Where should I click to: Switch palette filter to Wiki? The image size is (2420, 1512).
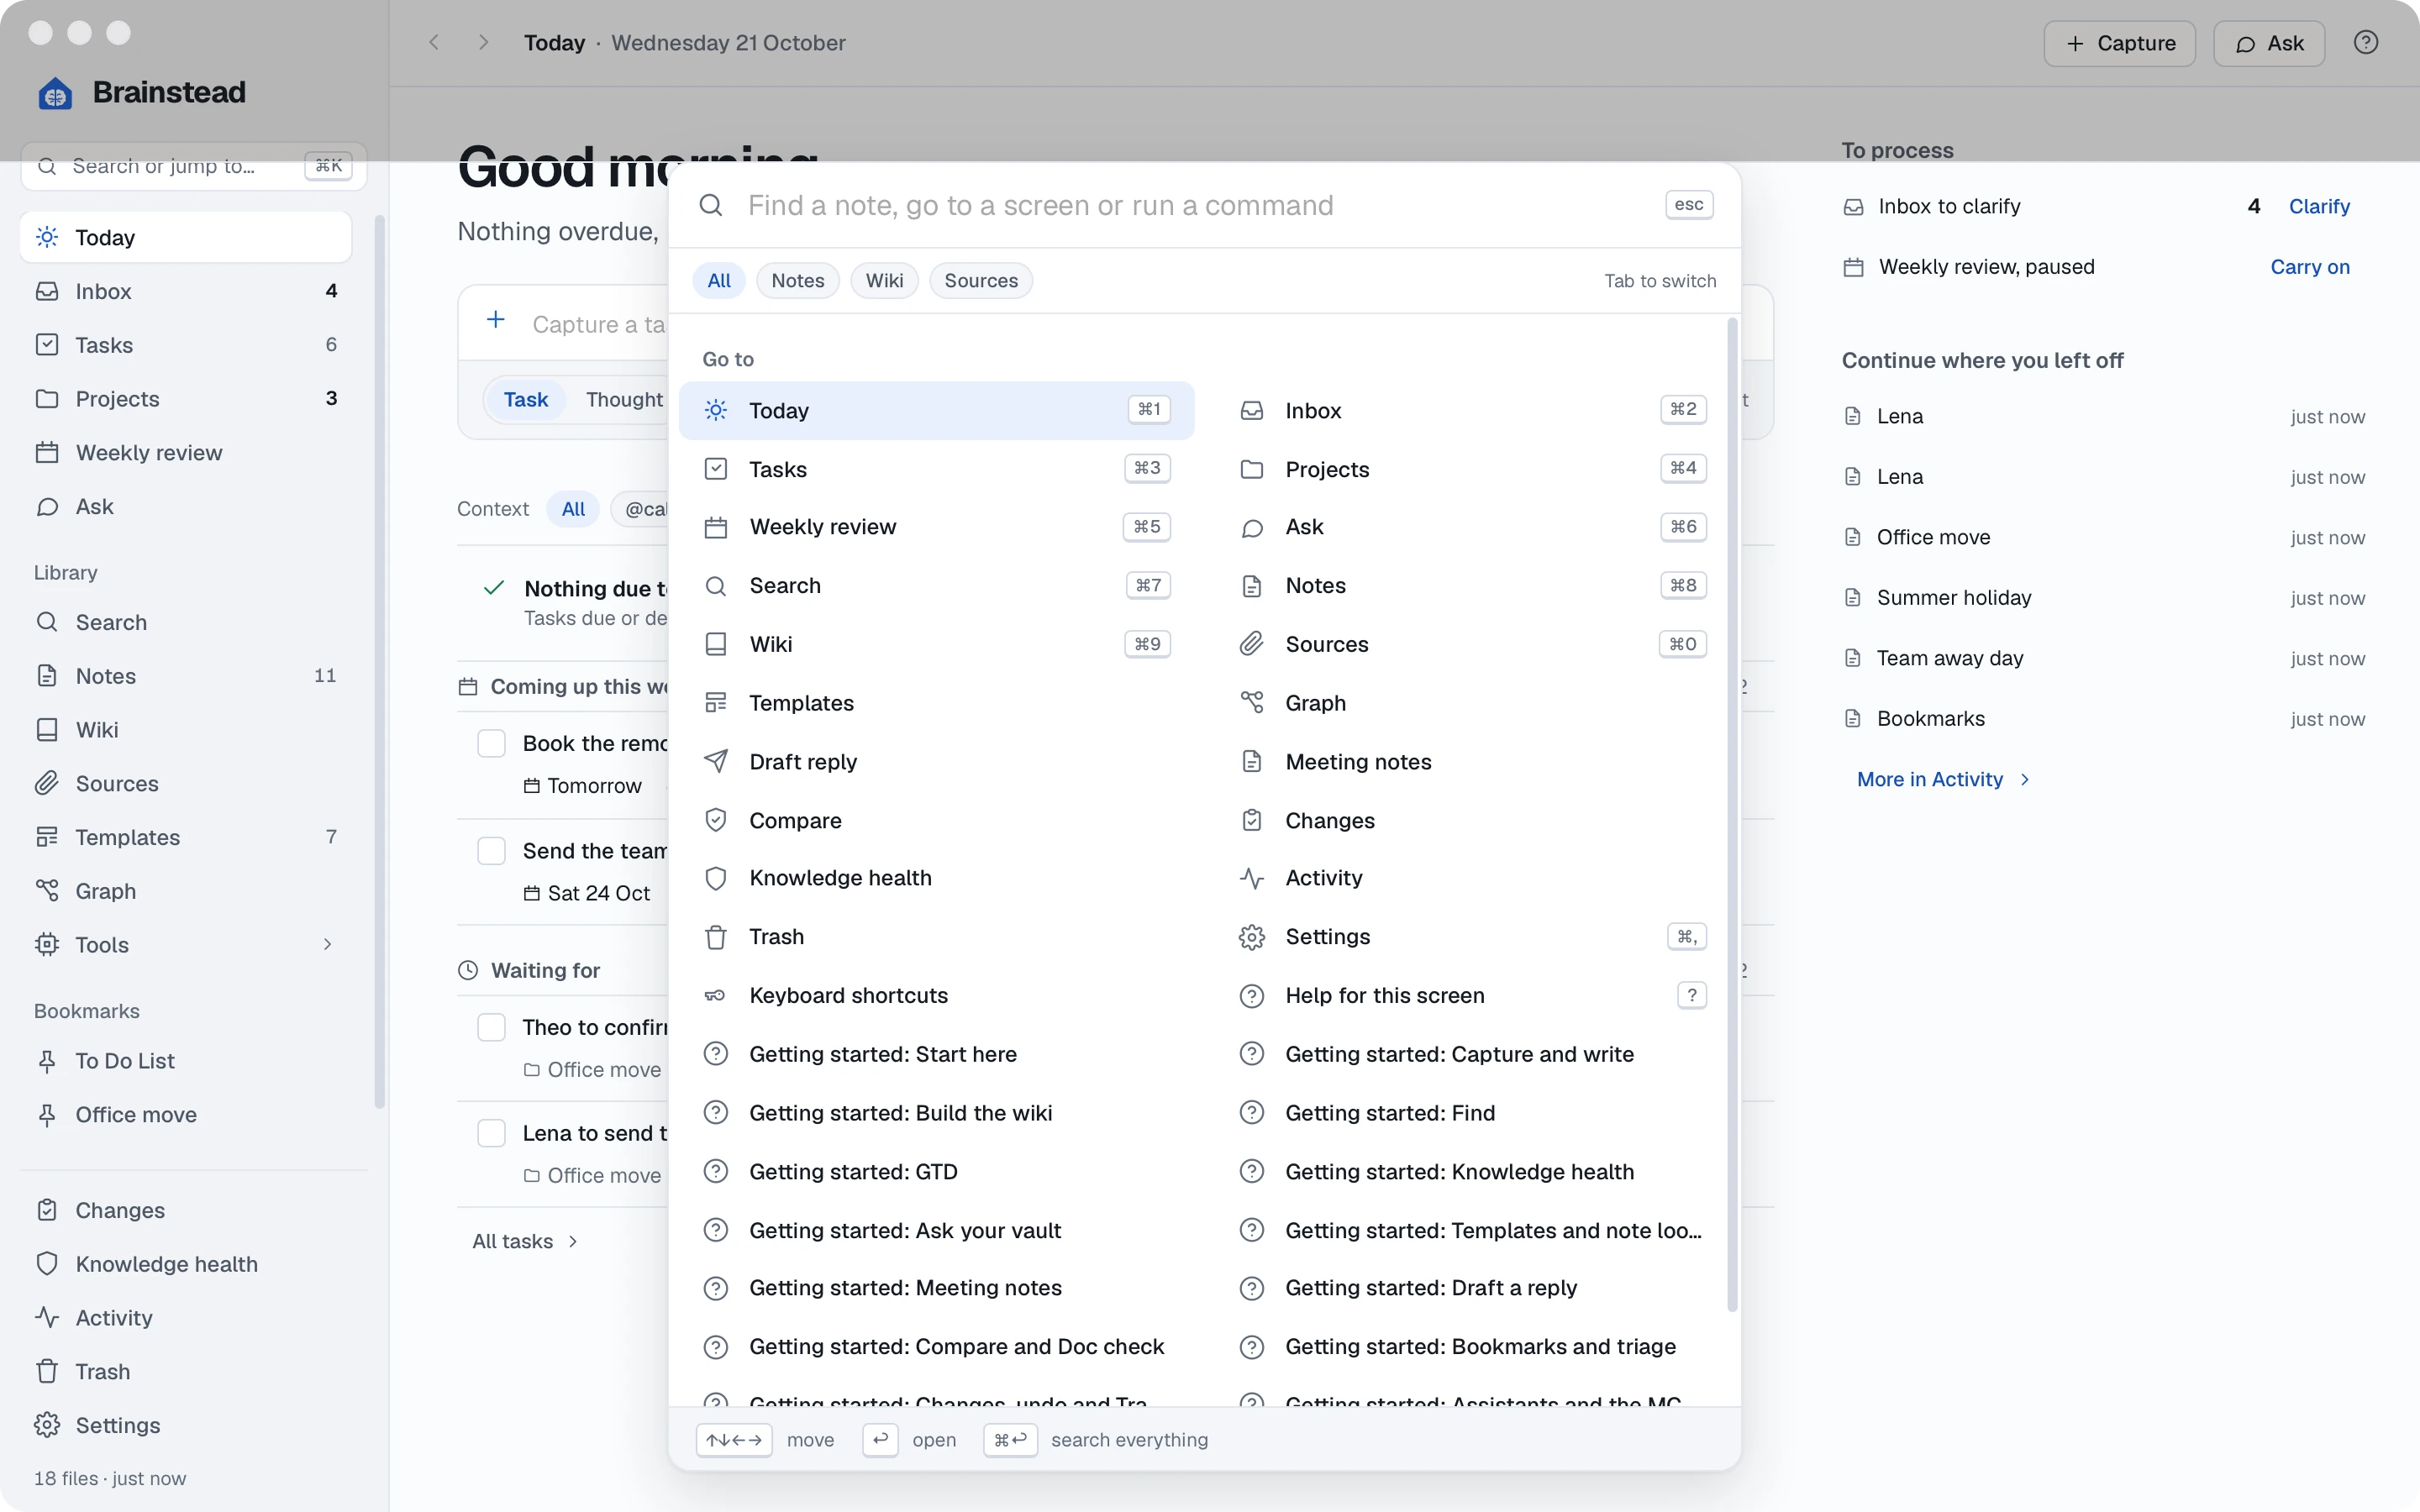(x=884, y=281)
